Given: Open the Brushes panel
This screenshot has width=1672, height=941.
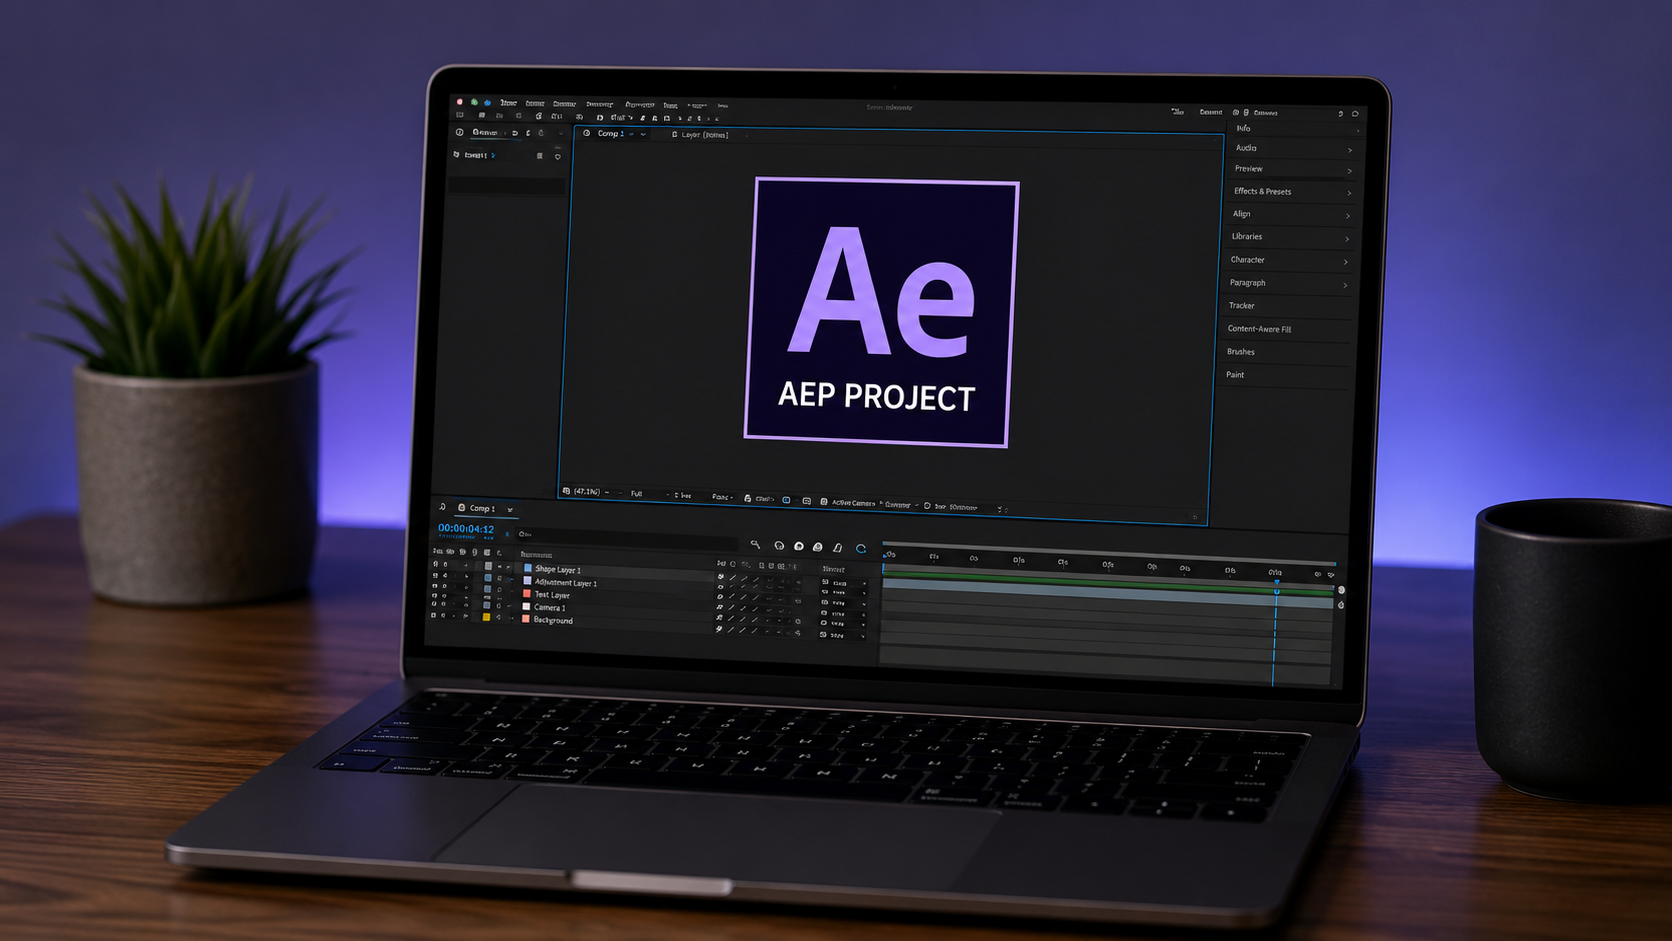Looking at the screenshot, I should tap(1240, 352).
